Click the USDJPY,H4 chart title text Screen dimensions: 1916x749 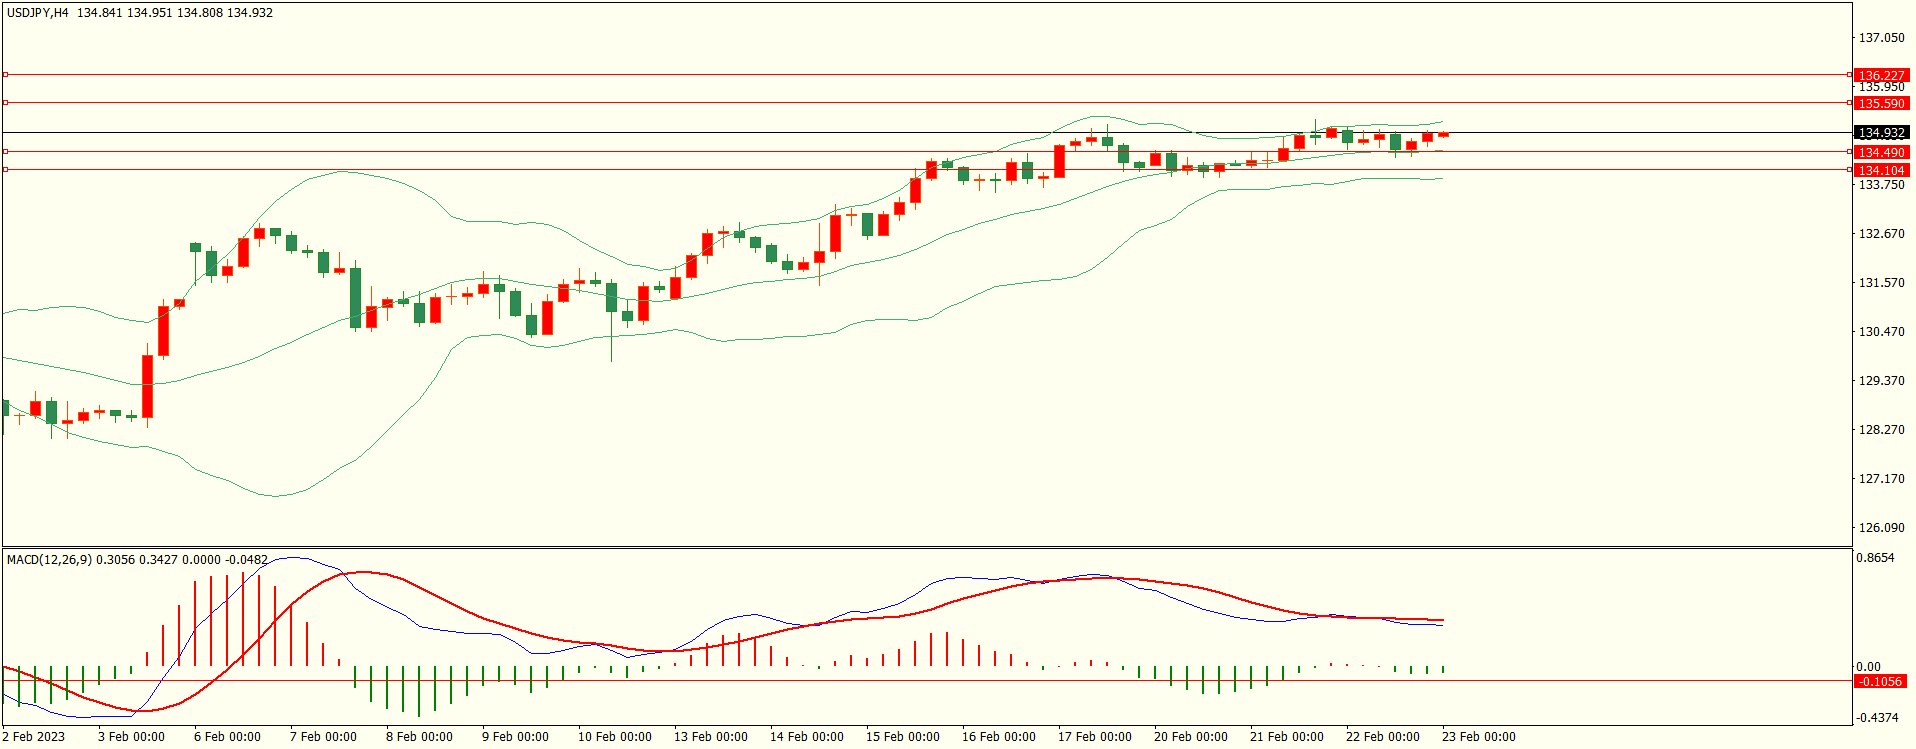coord(38,13)
